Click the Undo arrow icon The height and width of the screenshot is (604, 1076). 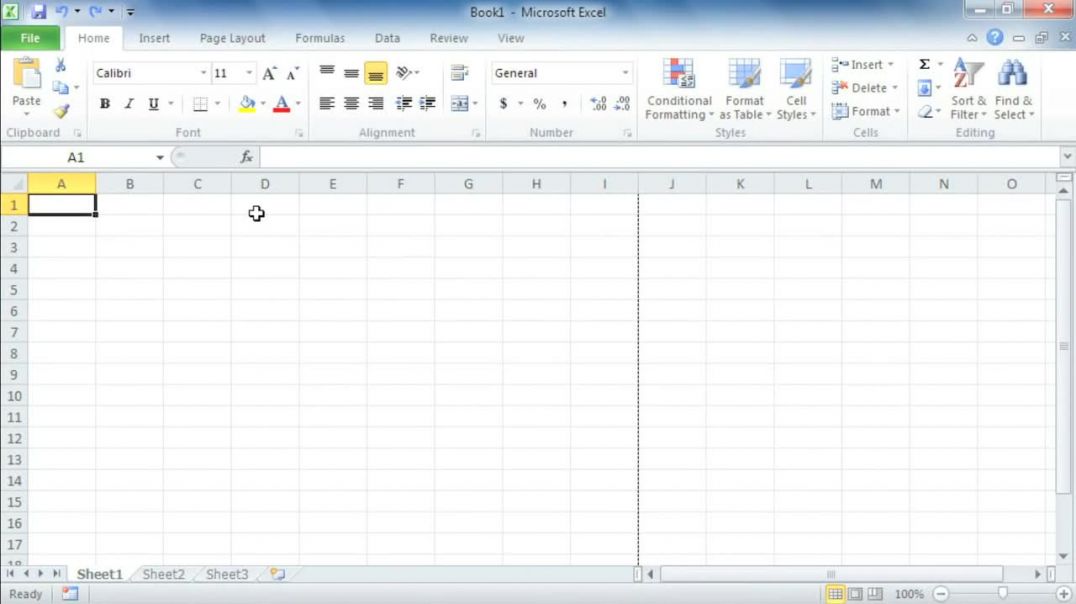click(61, 12)
